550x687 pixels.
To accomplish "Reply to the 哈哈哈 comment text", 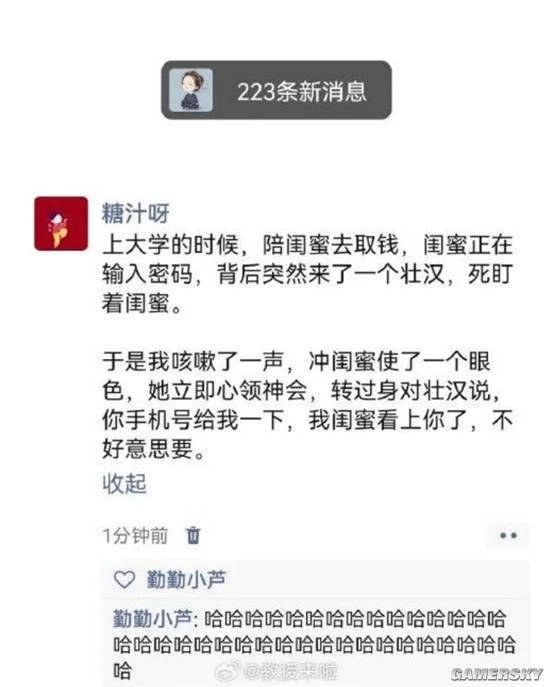I will (314, 644).
